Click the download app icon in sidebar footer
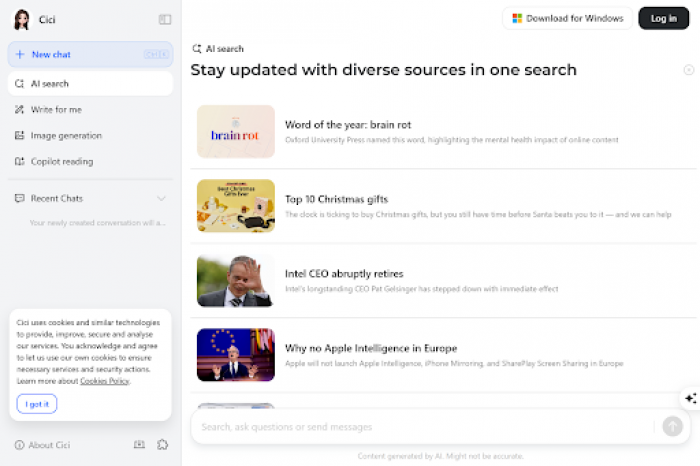The width and height of the screenshot is (700, 466). [139, 445]
